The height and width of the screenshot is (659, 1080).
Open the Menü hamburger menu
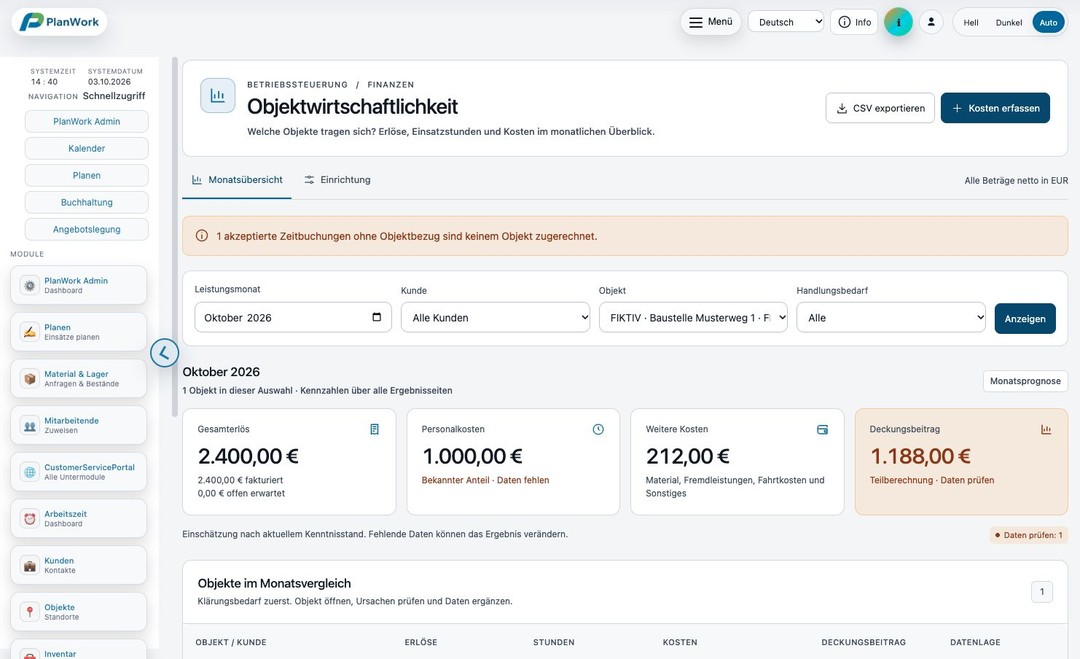click(x=711, y=22)
